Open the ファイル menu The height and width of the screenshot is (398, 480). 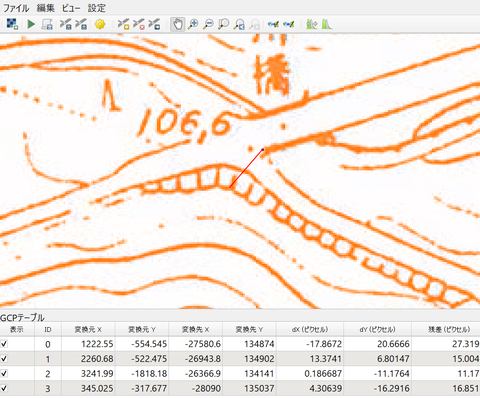[x=16, y=8]
